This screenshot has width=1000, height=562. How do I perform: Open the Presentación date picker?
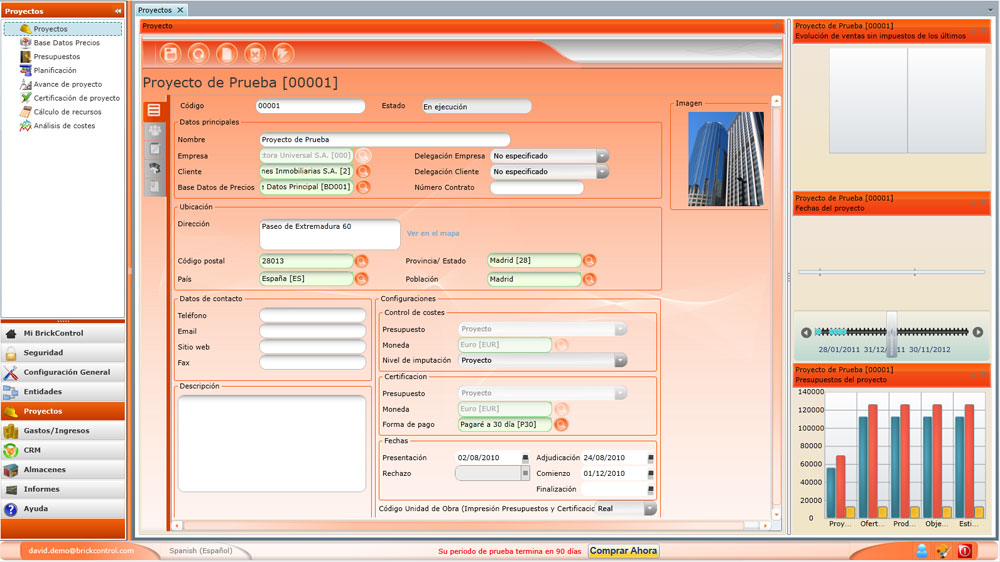pyautogui.click(x=526, y=458)
